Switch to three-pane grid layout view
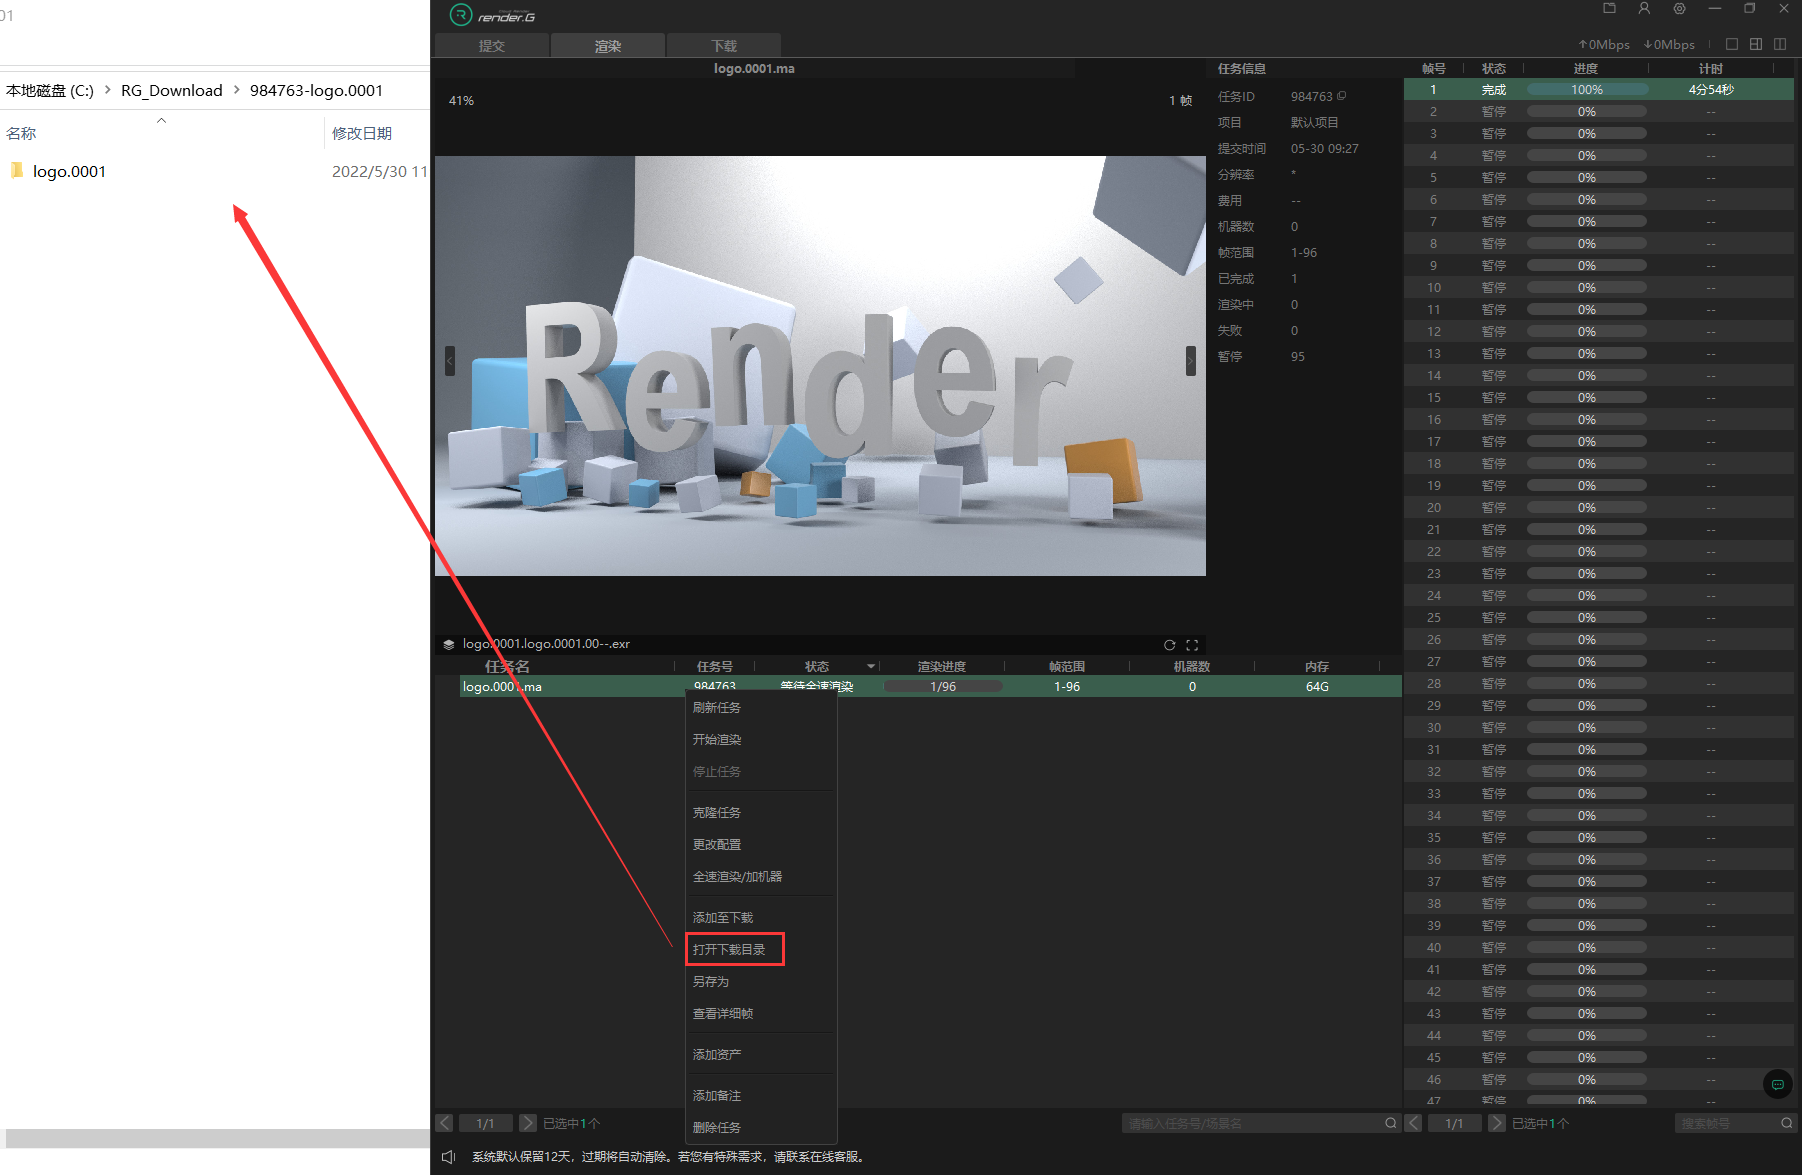Screen dimensions: 1802x1175 click(x=1756, y=44)
